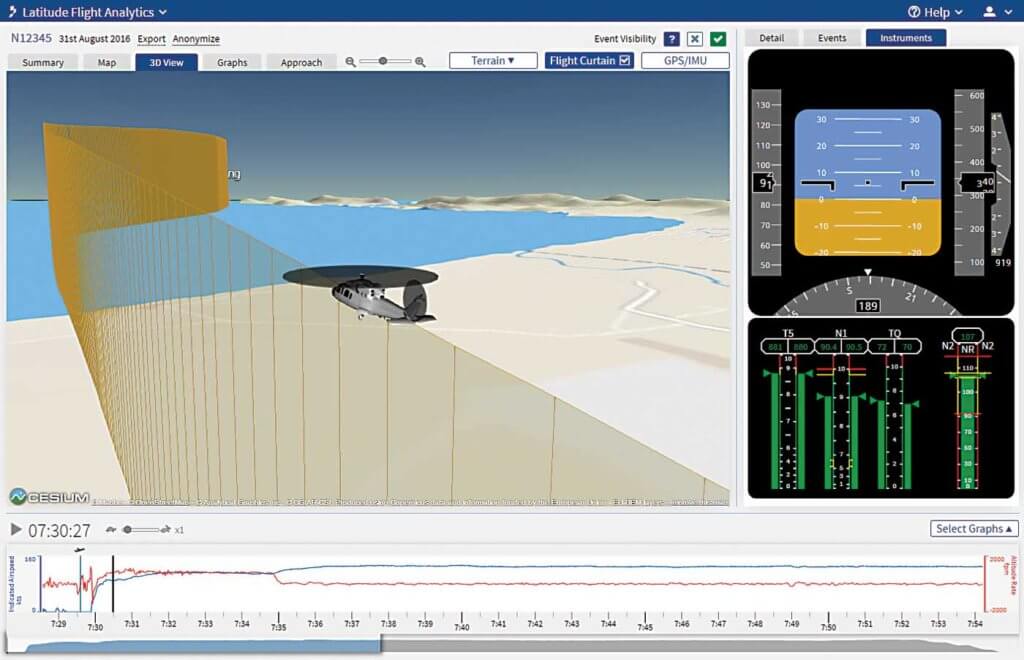Open the Help dropdown
1024x660 pixels.
[936, 12]
